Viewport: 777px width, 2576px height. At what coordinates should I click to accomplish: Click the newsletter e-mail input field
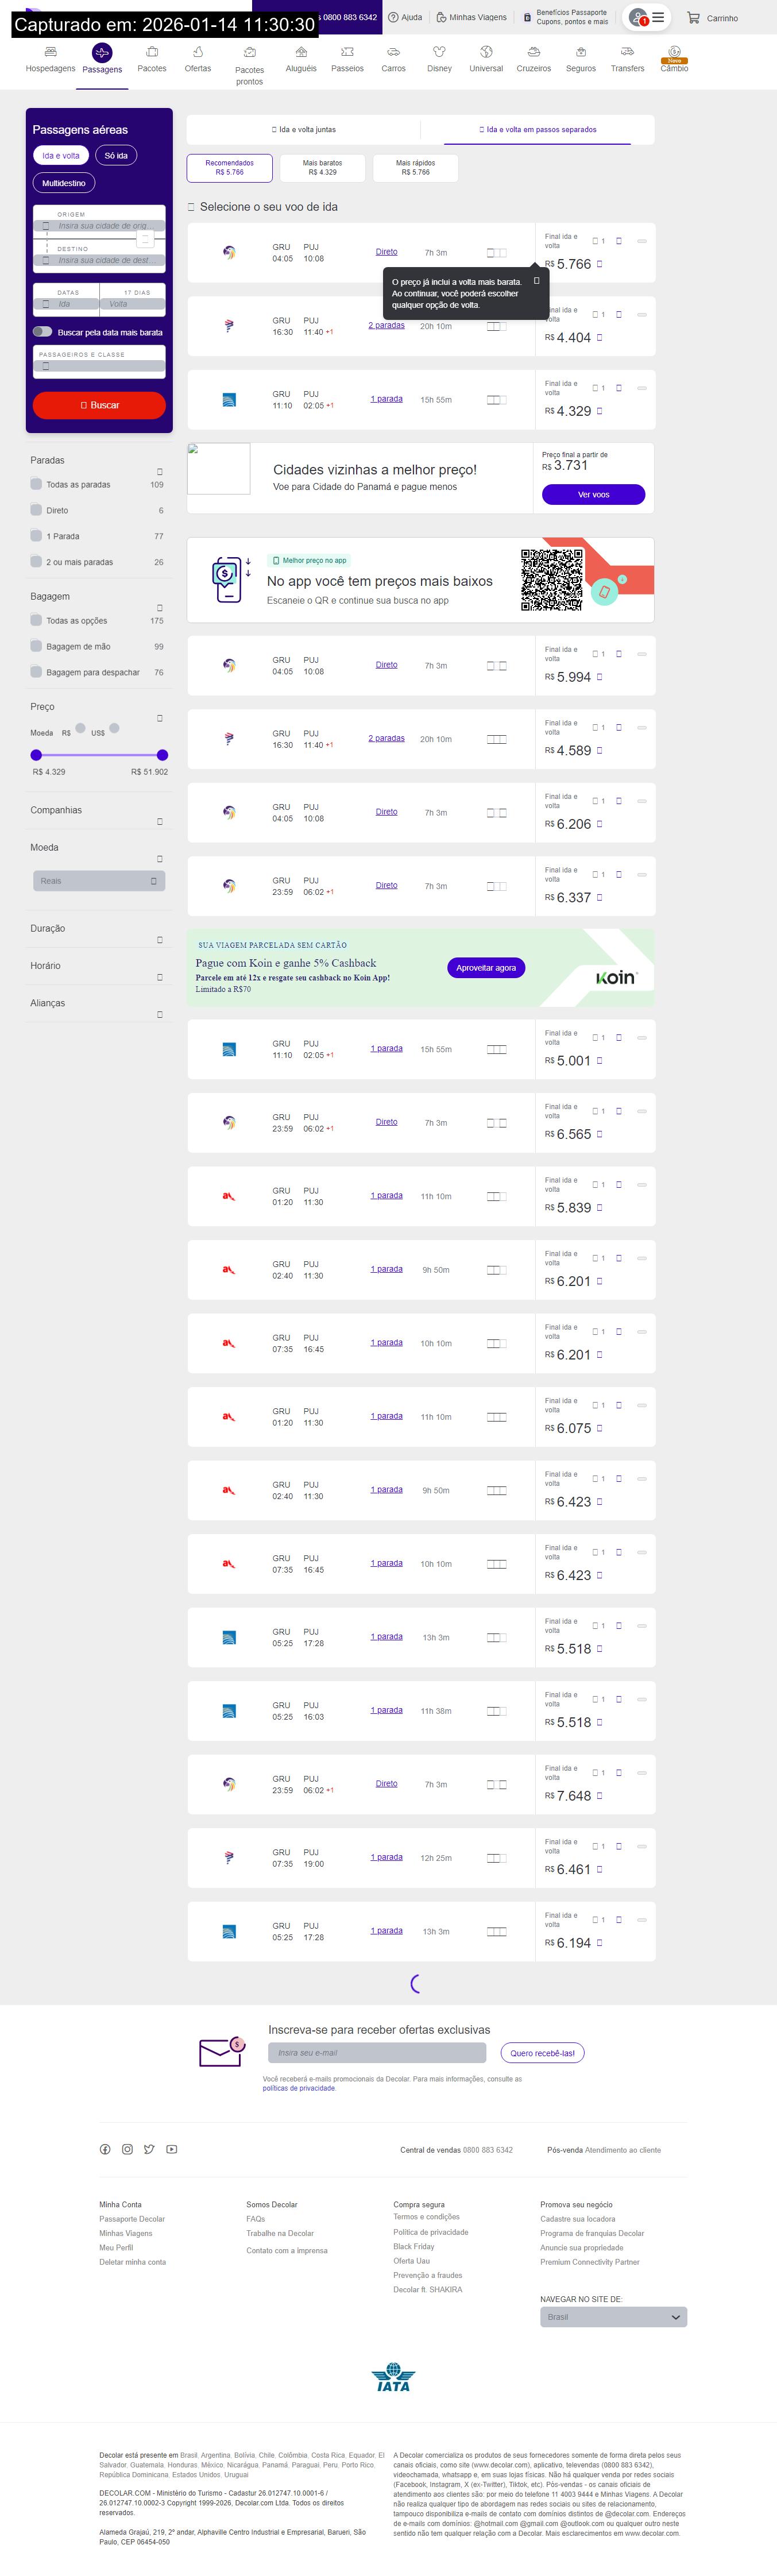tap(377, 2053)
